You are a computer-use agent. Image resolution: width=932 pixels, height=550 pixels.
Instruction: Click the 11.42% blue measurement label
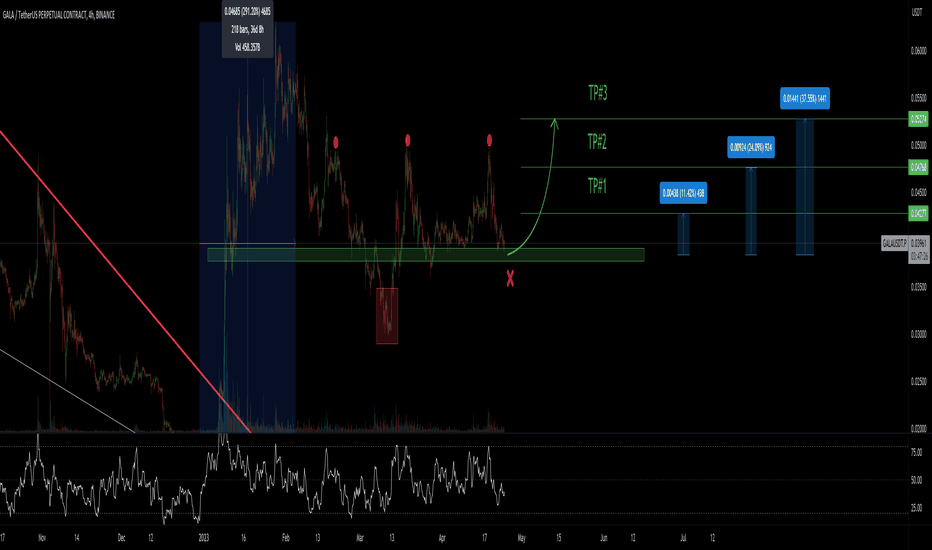point(683,193)
